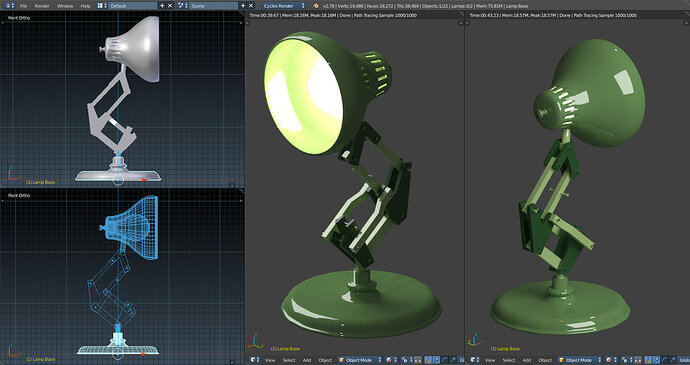Click the Front Ortho label in the wireframe view
The width and height of the screenshot is (690, 365).
[x=19, y=195]
